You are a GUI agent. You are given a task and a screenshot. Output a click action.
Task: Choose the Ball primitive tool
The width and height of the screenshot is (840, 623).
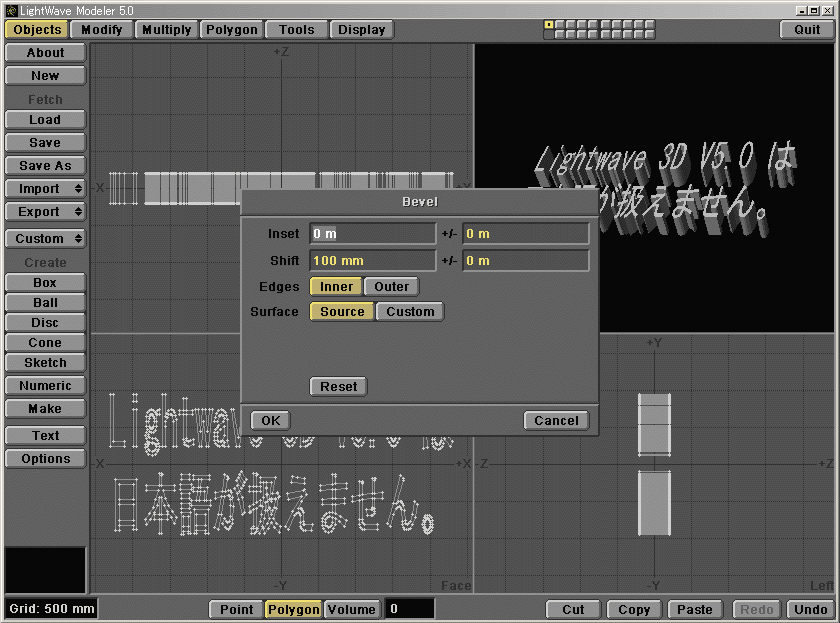click(45, 303)
